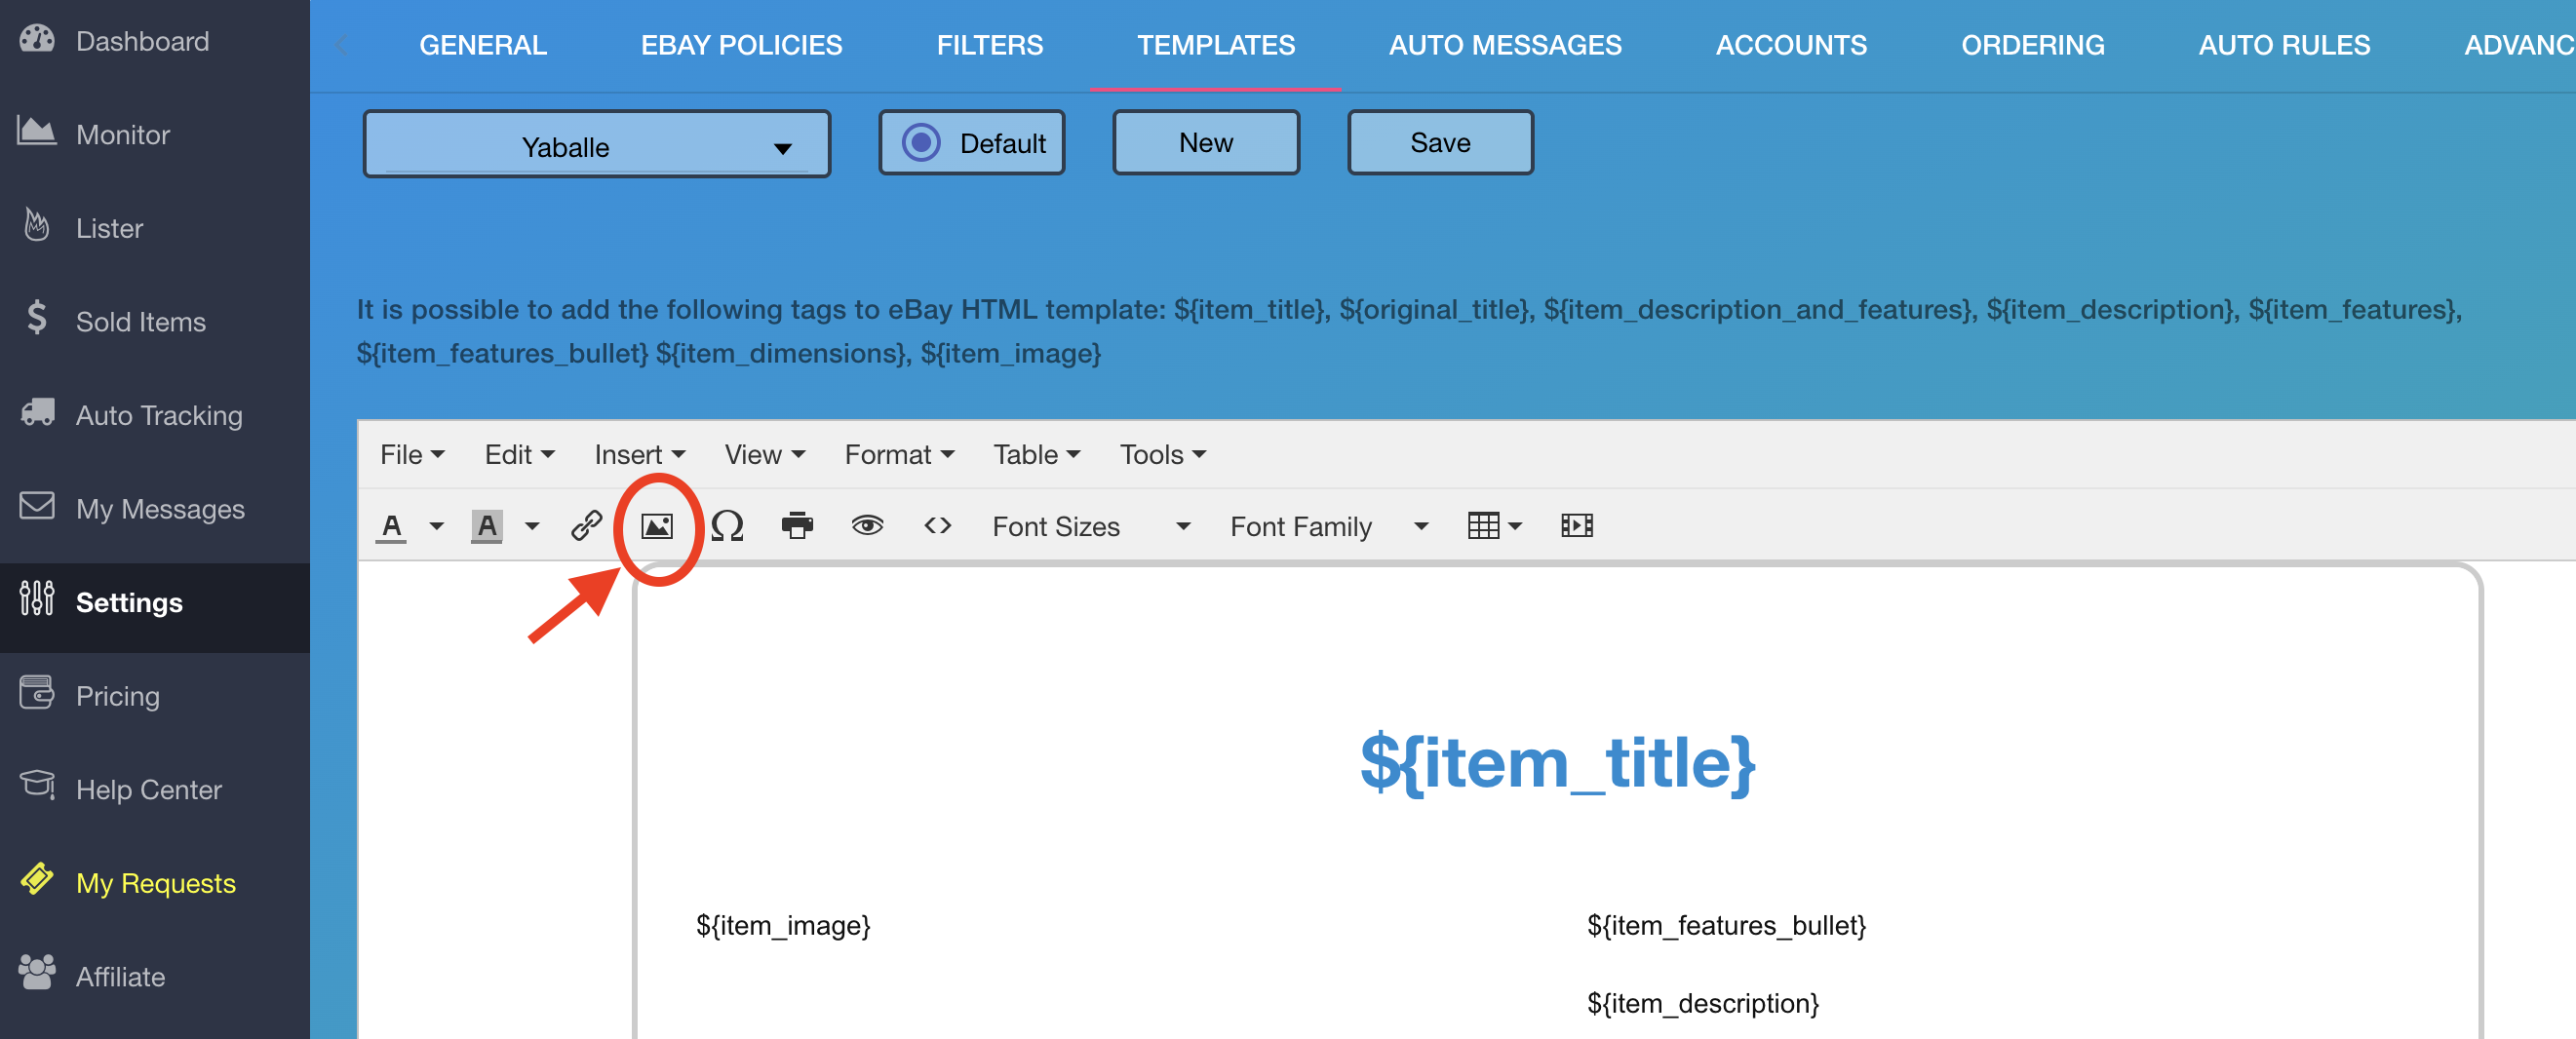The image size is (2576, 1039).
Task: Switch to the FILTERS tab
Action: [x=989, y=45]
